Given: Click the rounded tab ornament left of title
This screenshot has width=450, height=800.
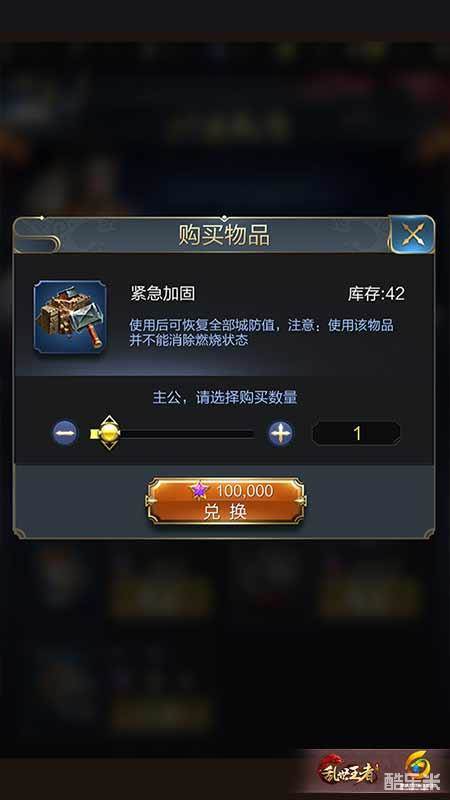Looking at the screenshot, I should click(37, 243).
